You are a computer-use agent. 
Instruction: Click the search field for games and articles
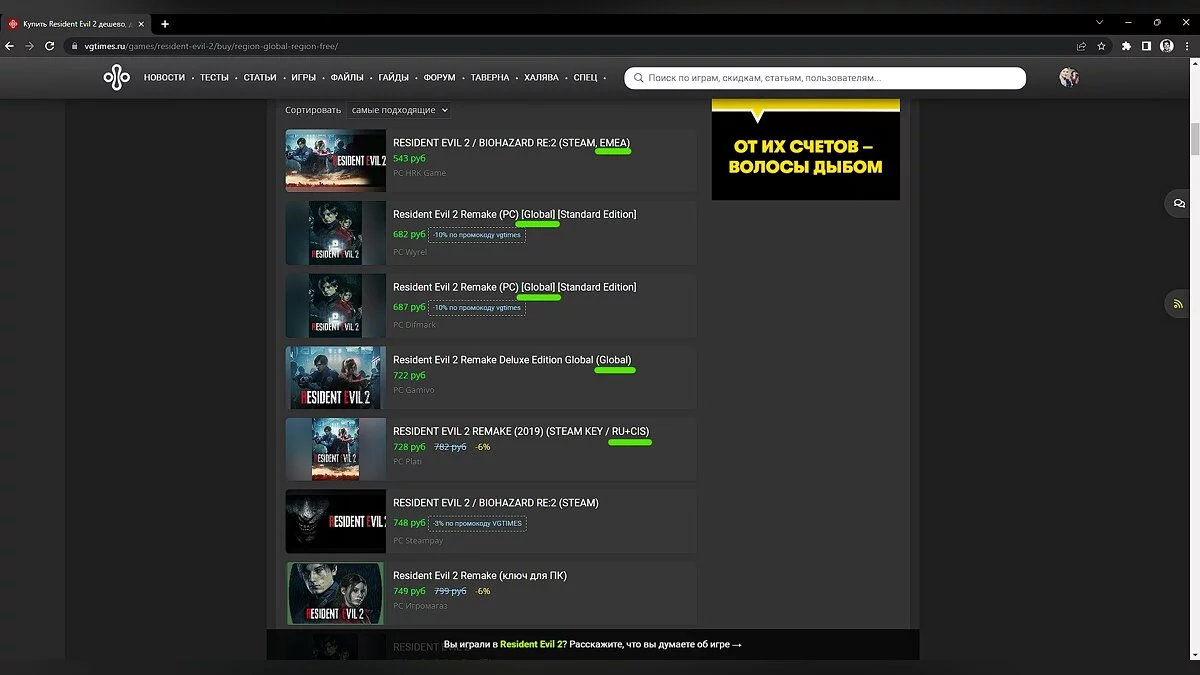pos(825,78)
